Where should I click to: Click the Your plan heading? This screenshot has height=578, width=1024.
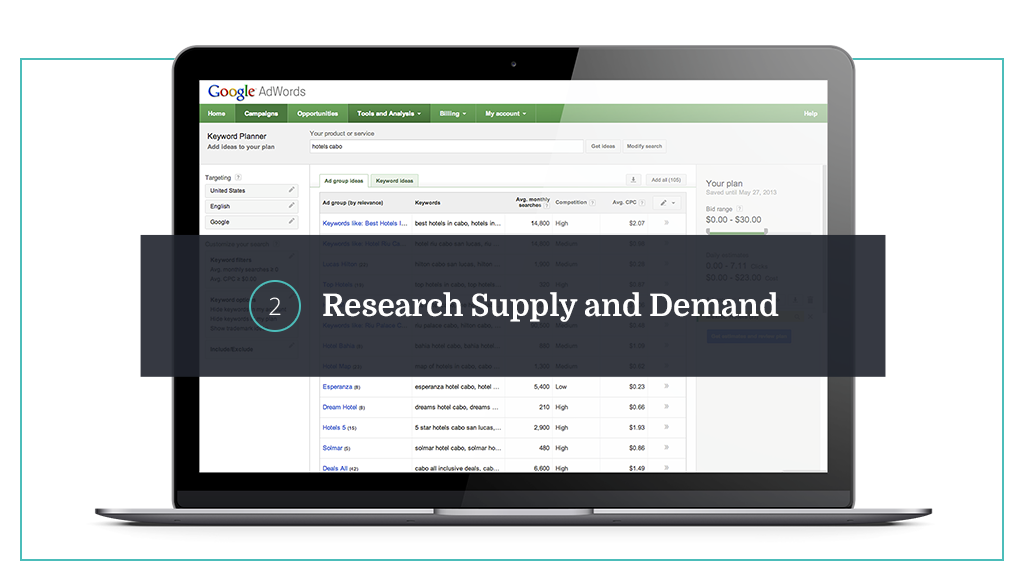point(724,184)
